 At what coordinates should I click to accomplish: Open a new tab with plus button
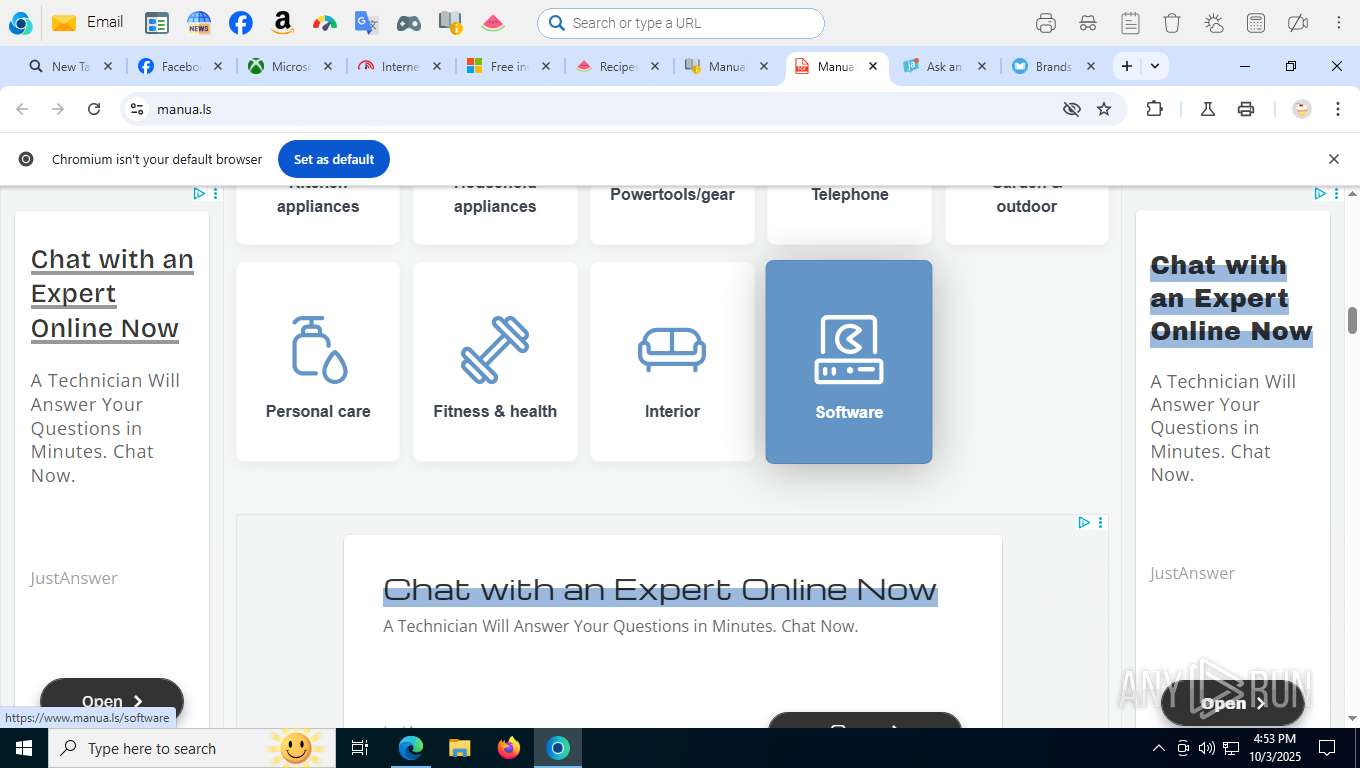[1127, 66]
